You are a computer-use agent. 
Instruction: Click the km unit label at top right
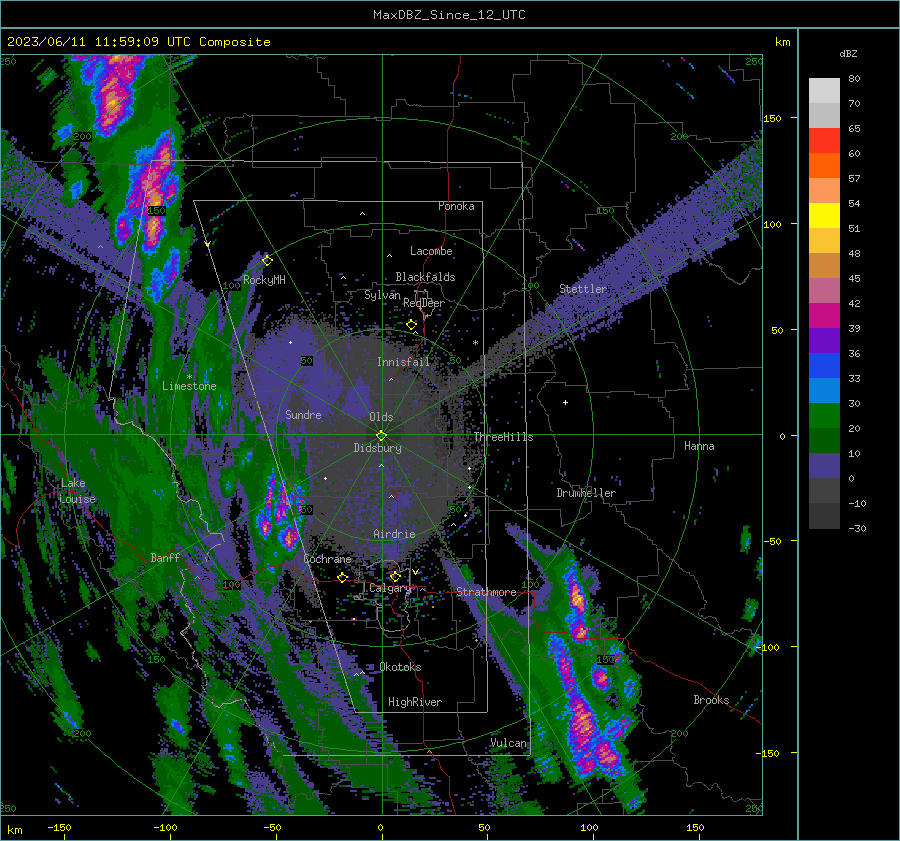[x=782, y=42]
